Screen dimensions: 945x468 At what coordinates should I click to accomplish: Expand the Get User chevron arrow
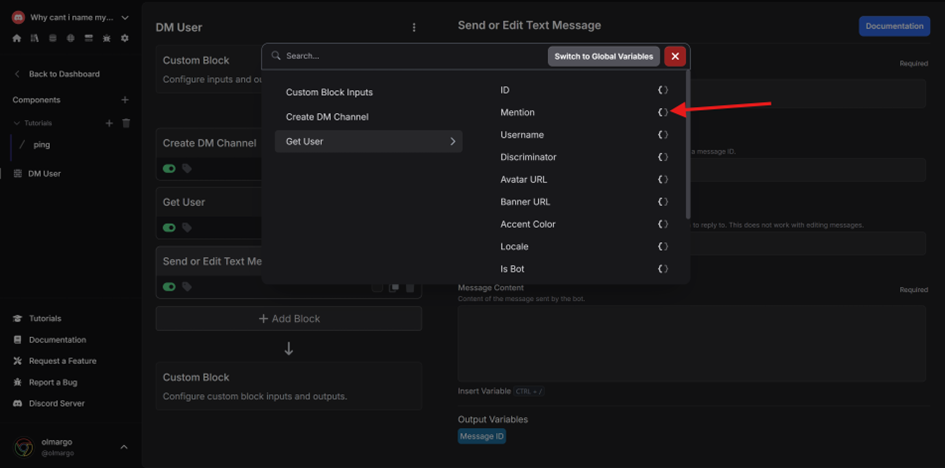coord(453,142)
